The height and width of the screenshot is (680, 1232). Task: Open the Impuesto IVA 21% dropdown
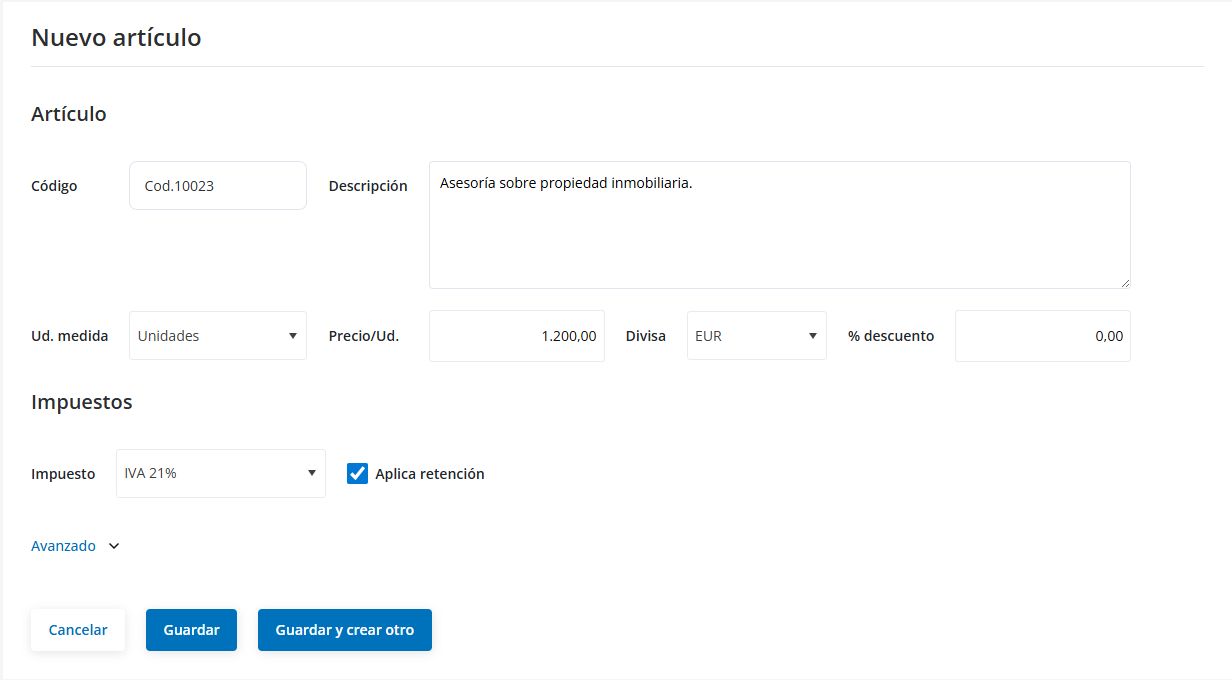point(221,473)
